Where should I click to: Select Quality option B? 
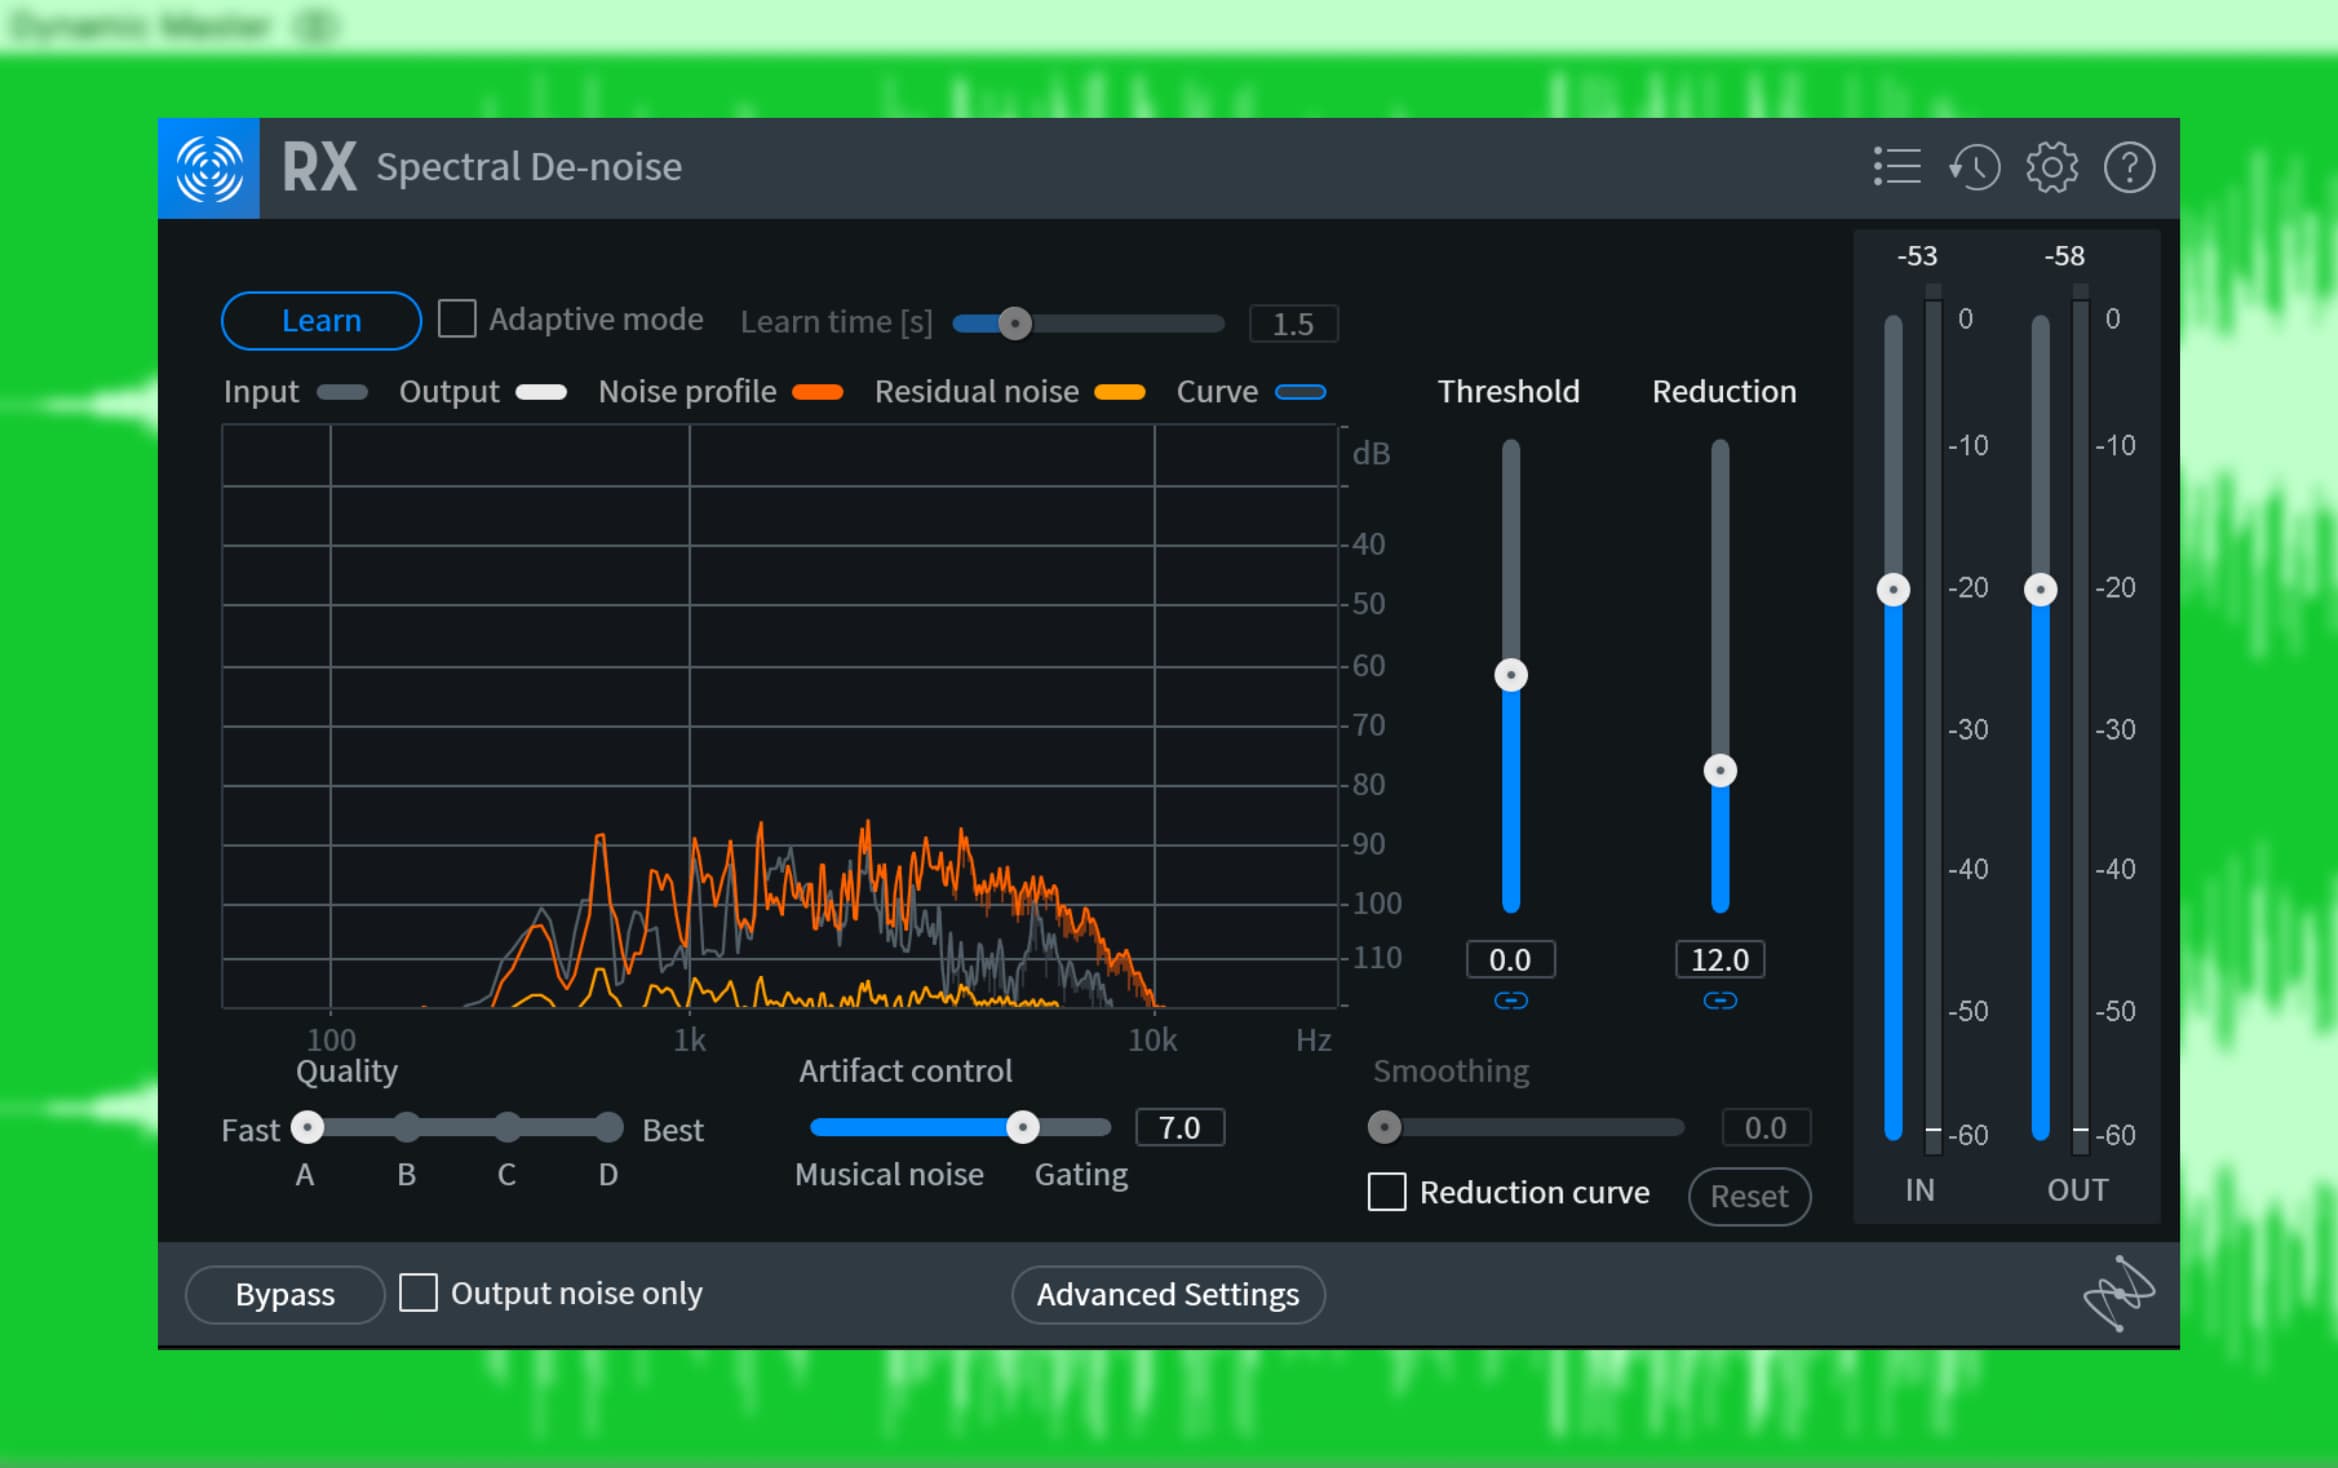click(406, 1128)
